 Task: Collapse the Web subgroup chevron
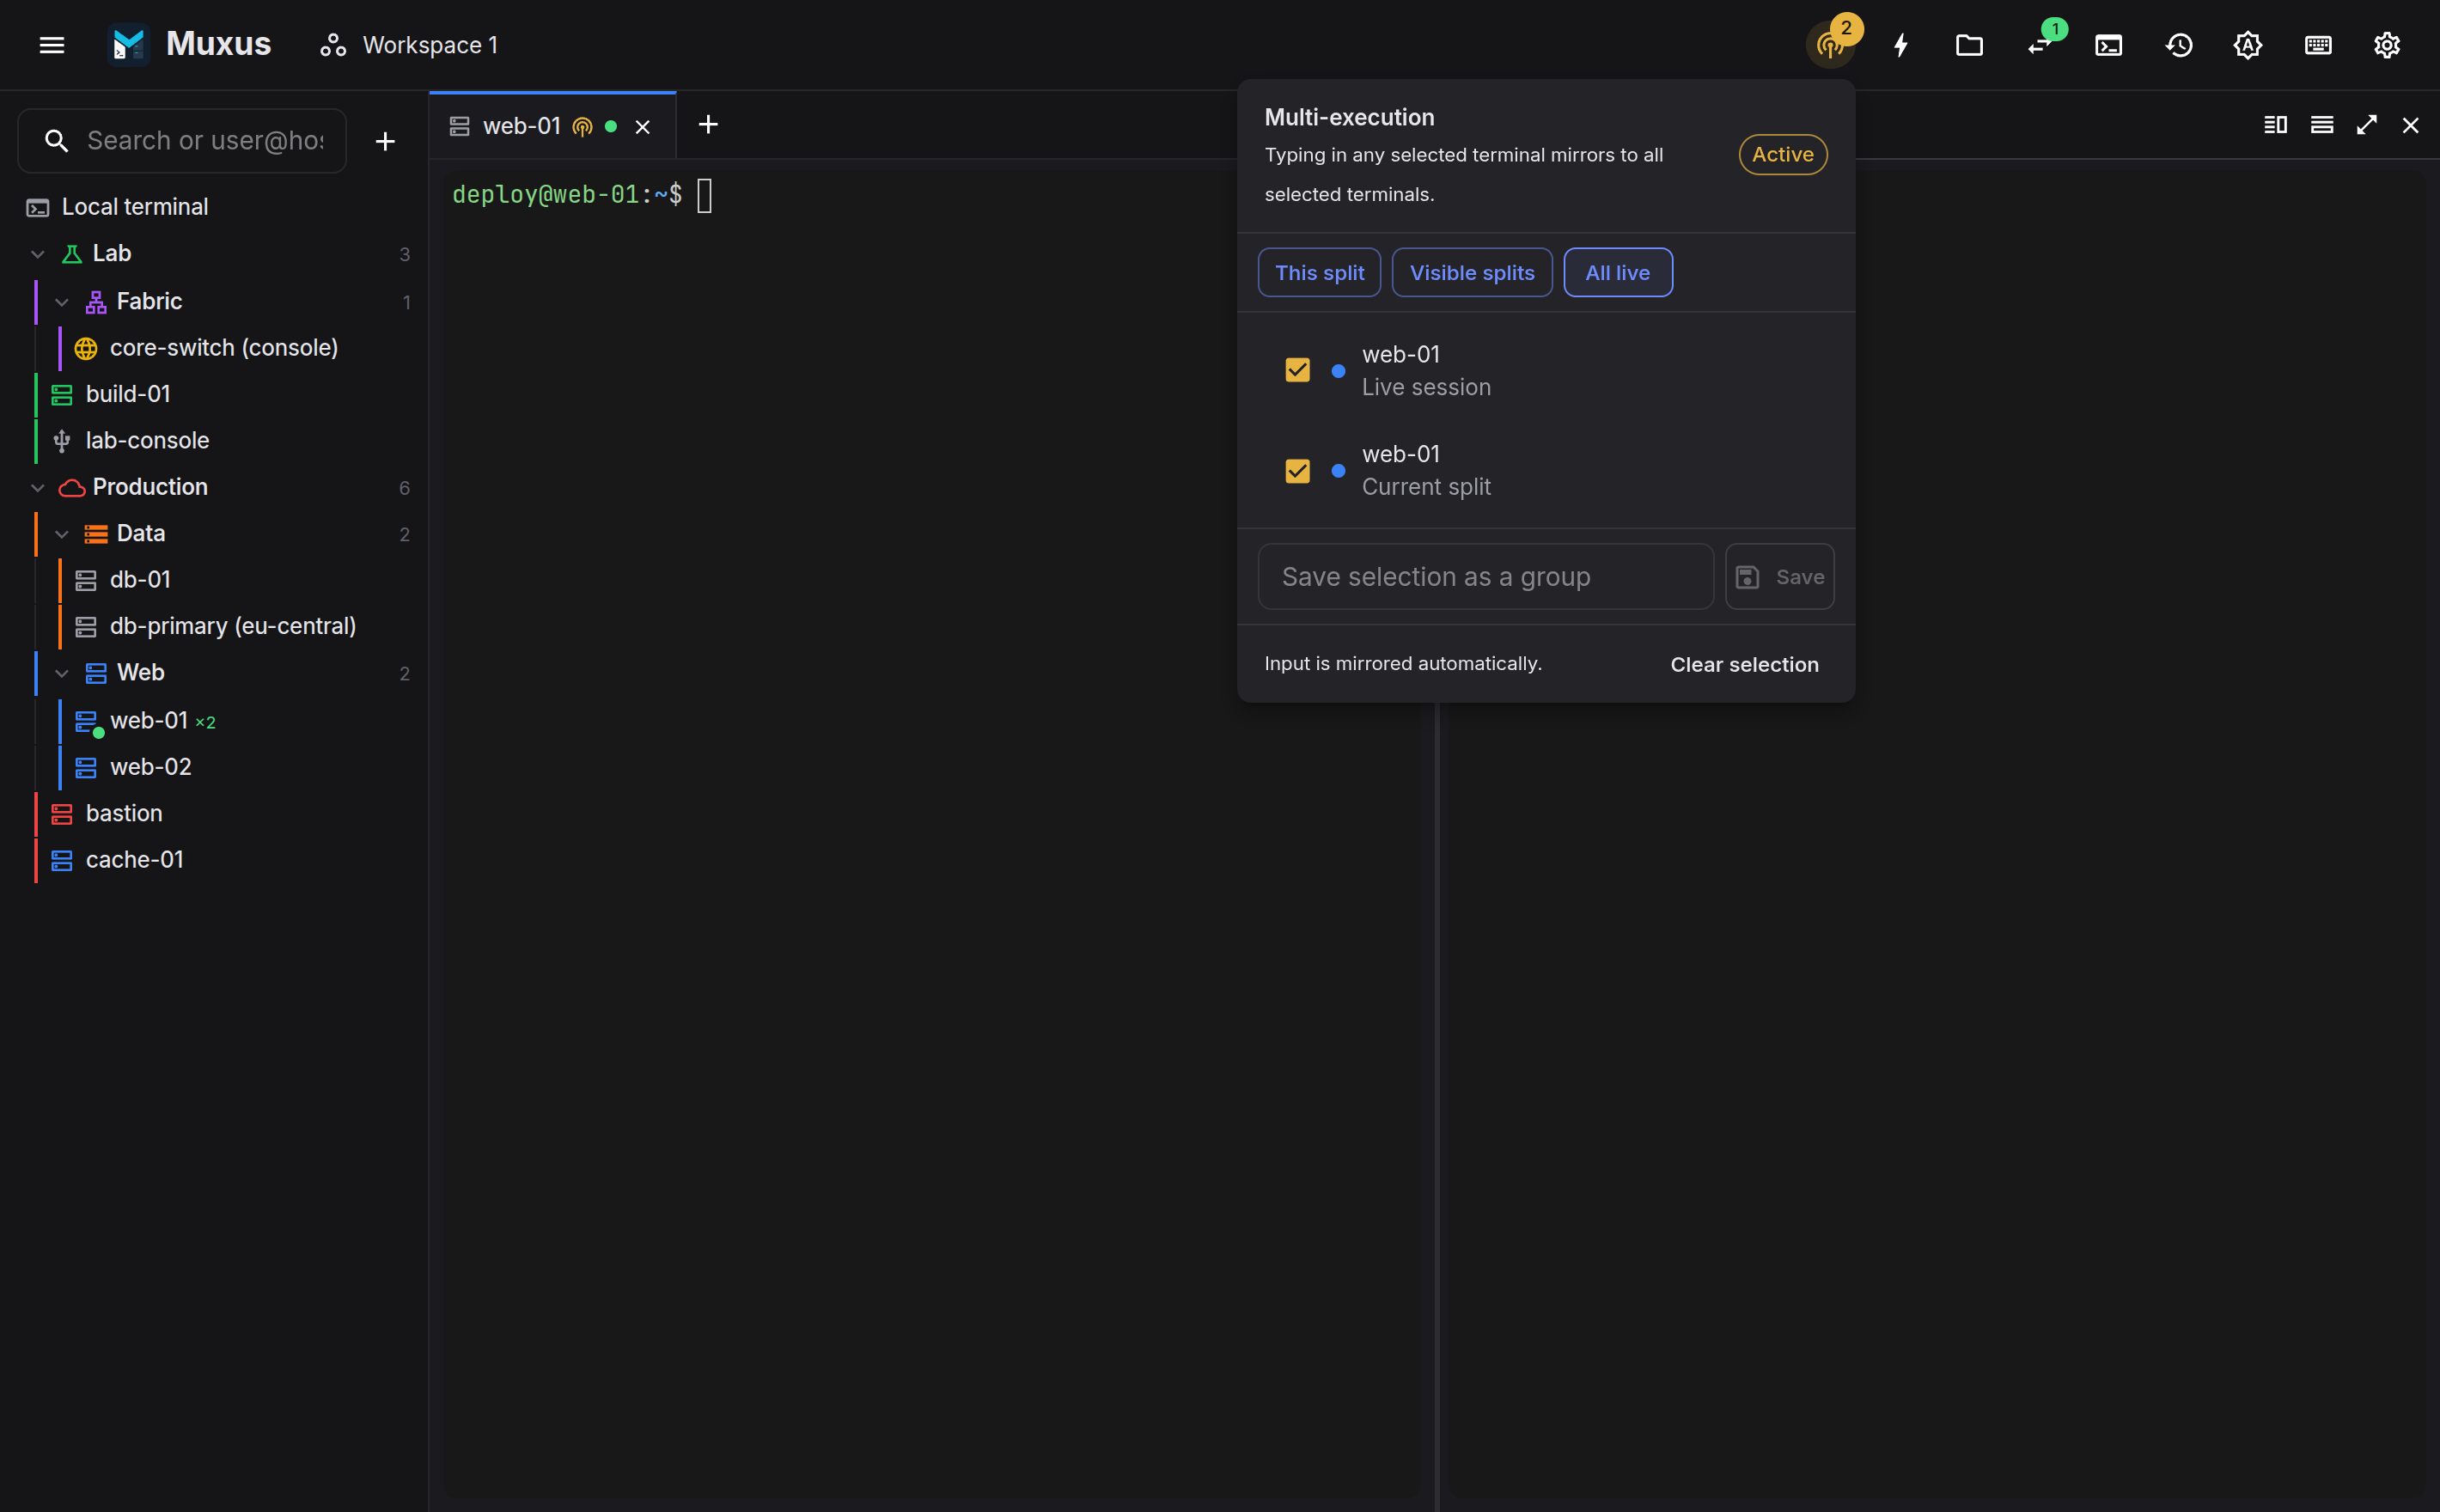click(62, 673)
